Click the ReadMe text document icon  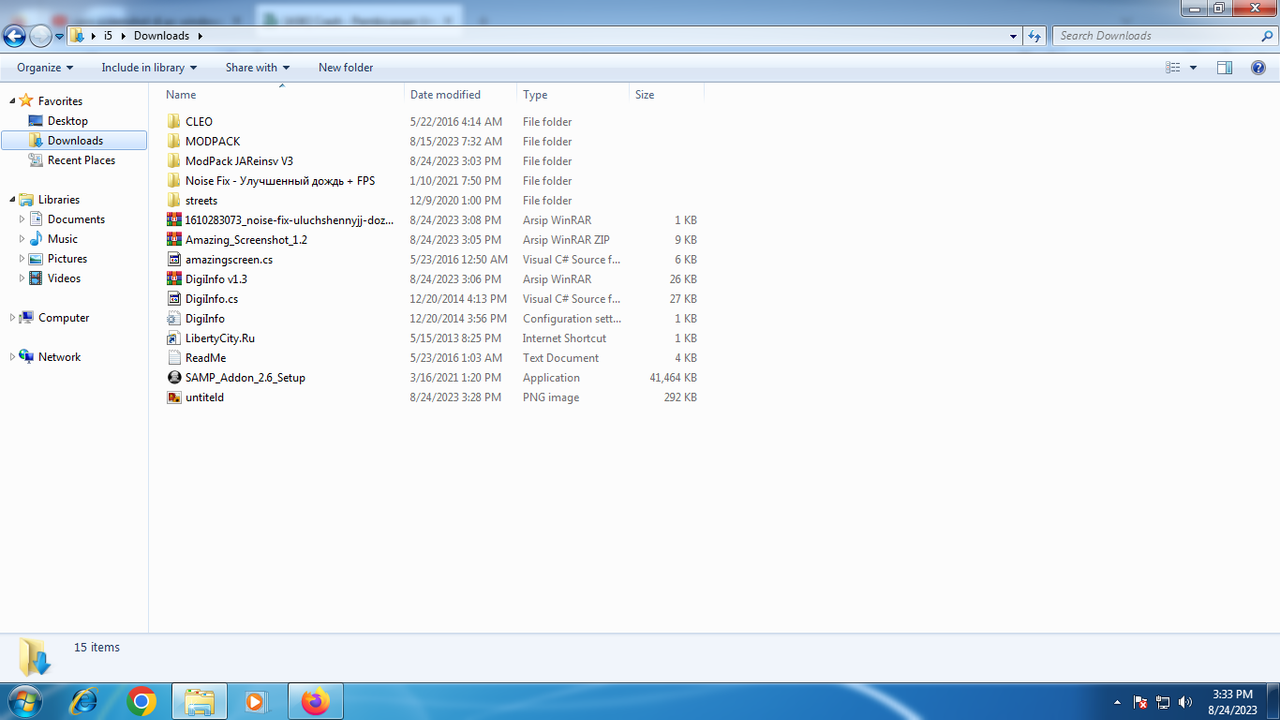(175, 358)
